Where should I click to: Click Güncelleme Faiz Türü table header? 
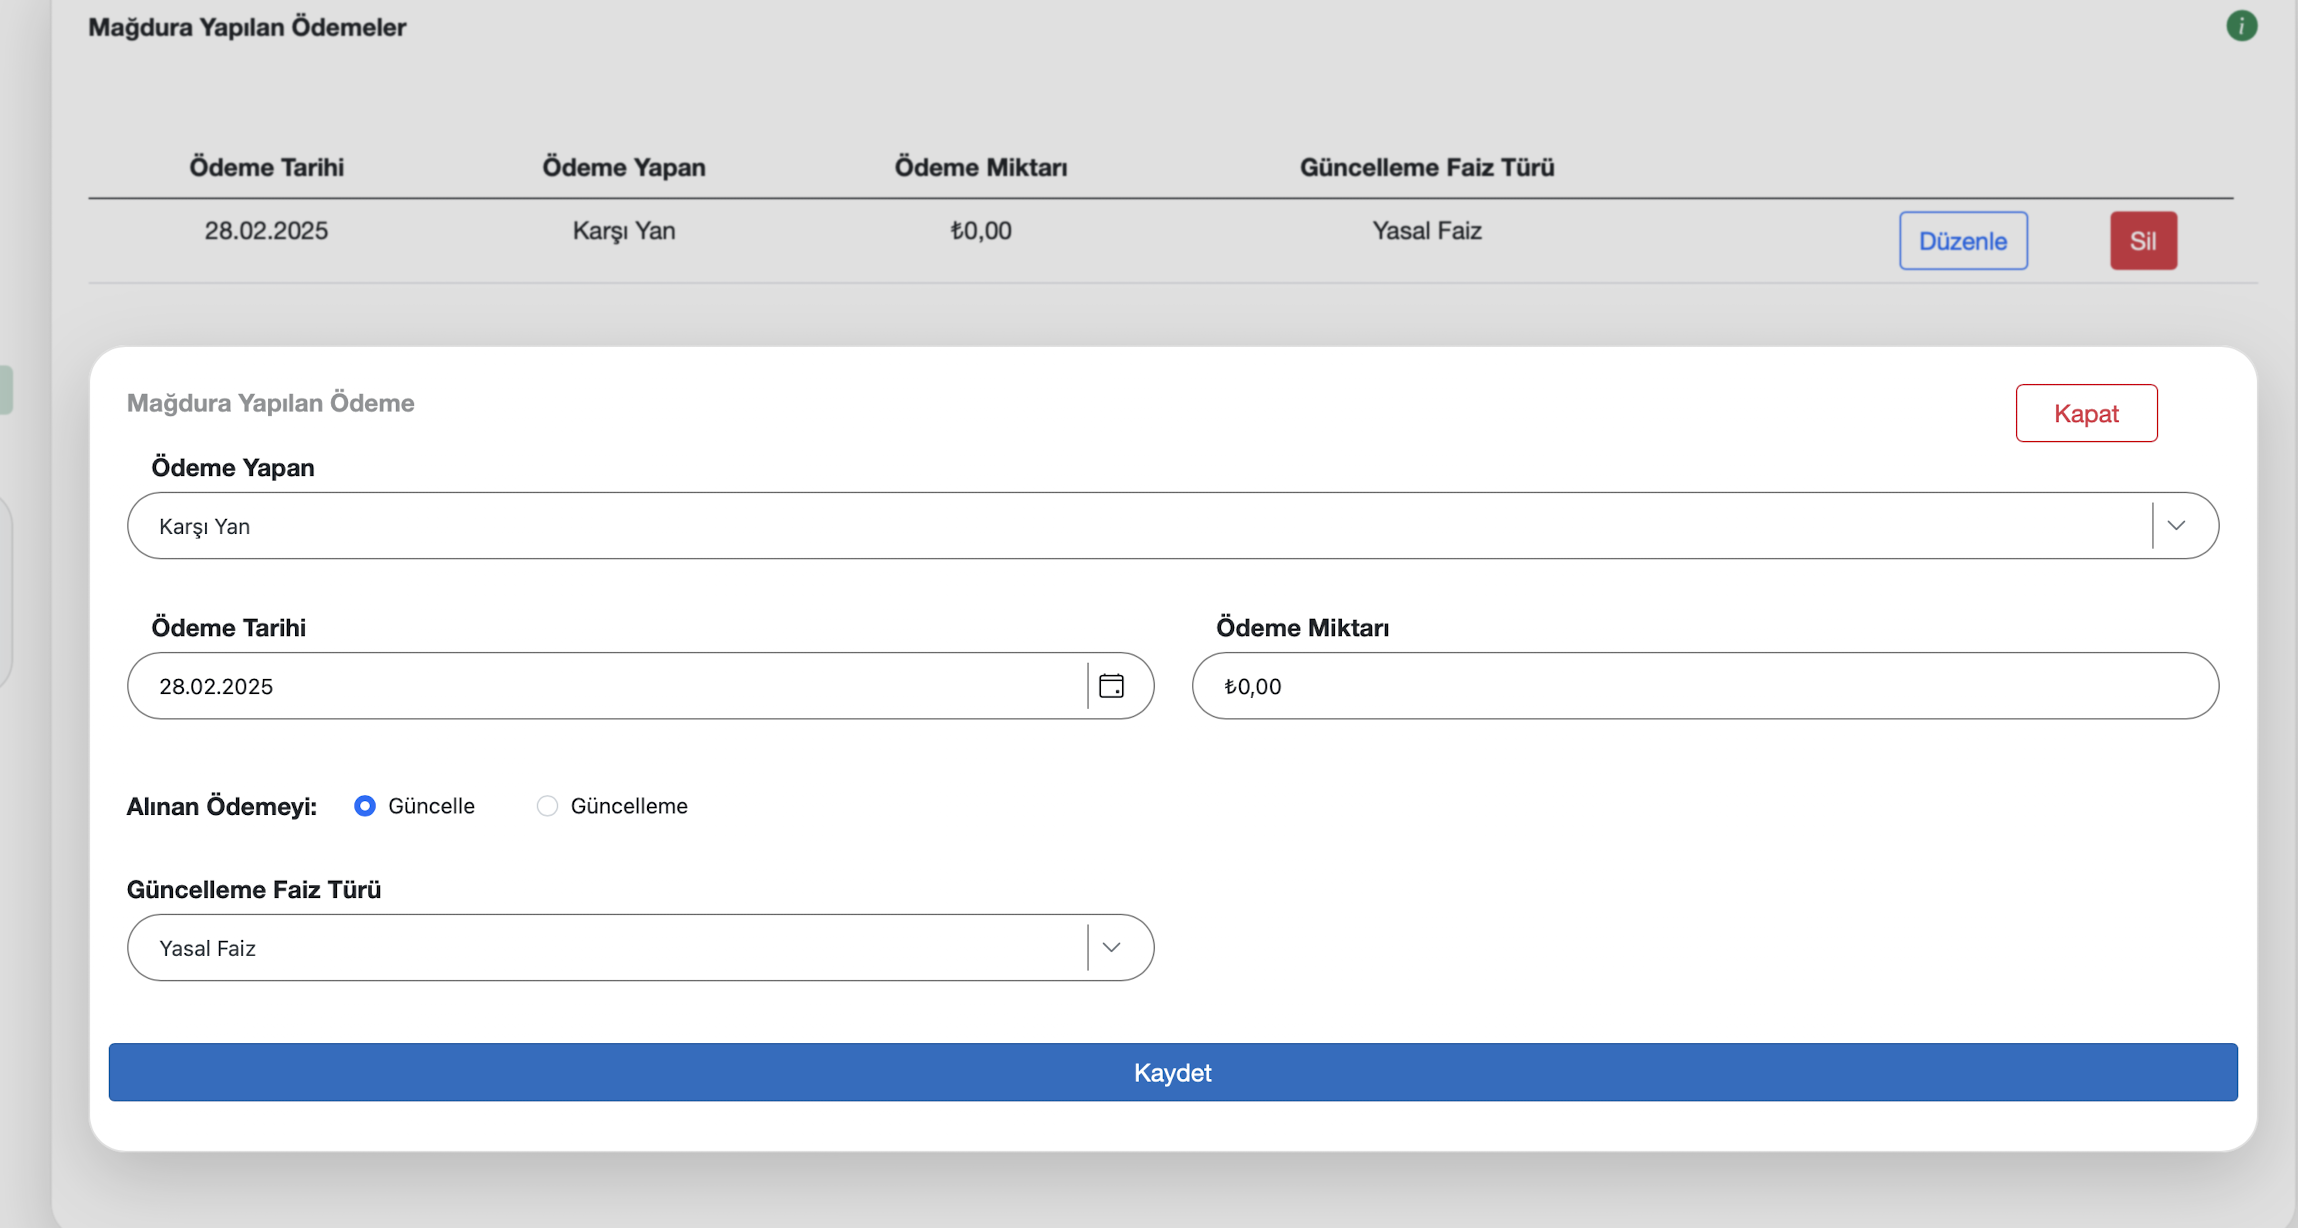(1426, 167)
